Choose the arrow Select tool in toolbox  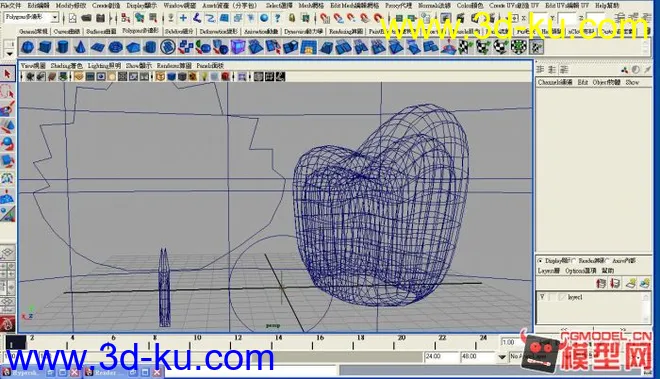(7, 74)
